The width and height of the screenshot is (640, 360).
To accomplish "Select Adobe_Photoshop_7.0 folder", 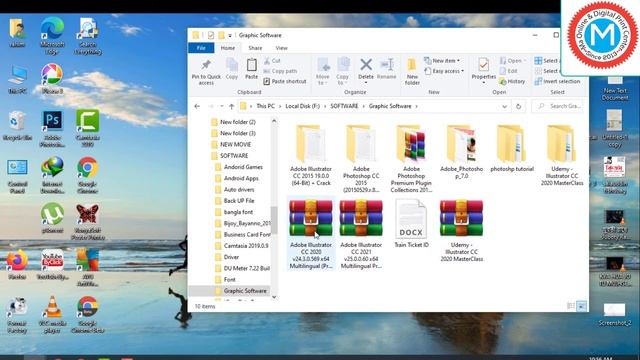I will coord(461,152).
